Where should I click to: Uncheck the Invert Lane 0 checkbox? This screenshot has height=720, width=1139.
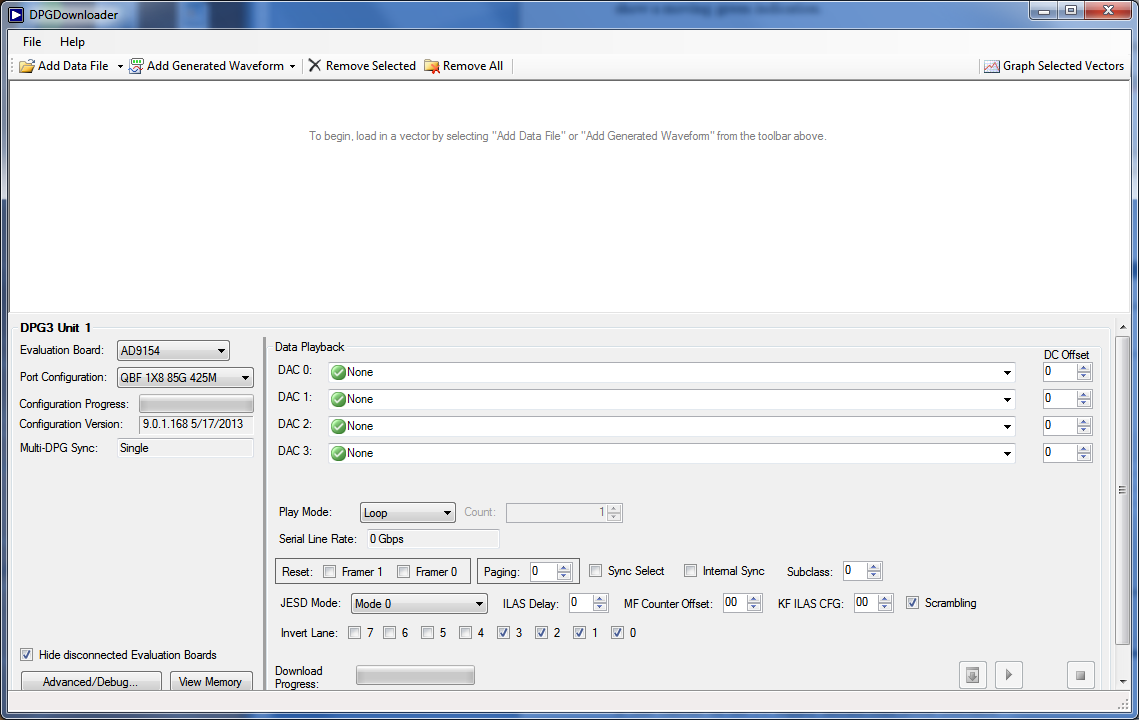(617, 633)
